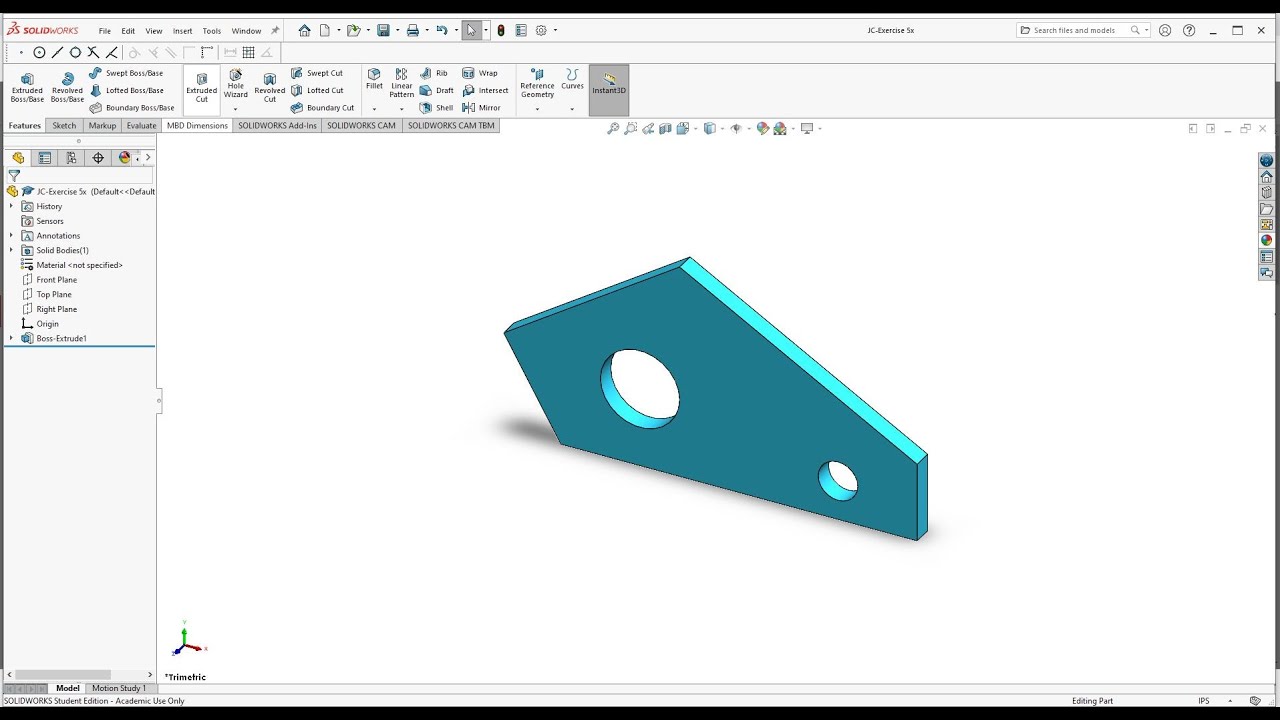This screenshot has height=720, width=1280.
Task: Open the Hole Wizard tool
Action: pyautogui.click(x=236, y=84)
